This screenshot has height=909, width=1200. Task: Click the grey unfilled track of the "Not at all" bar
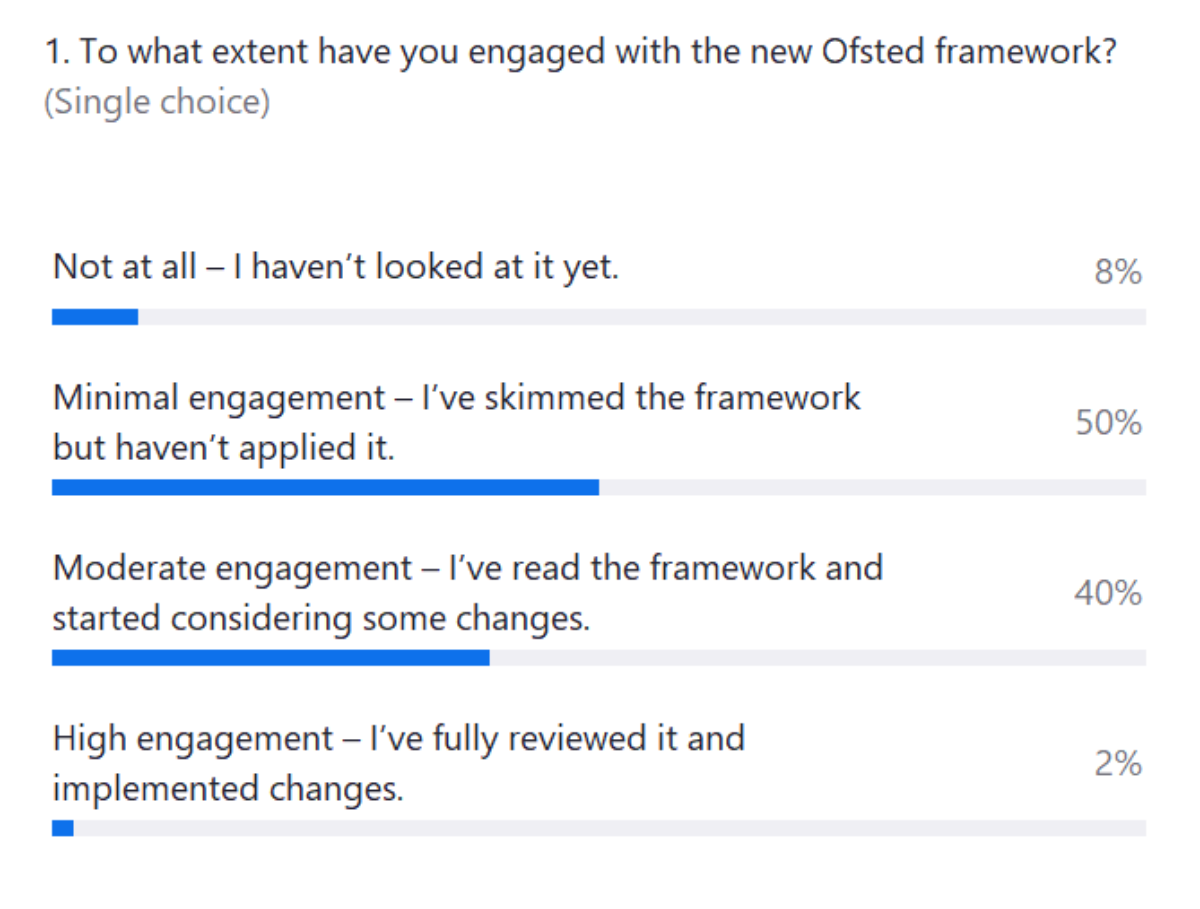(x=640, y=317)
